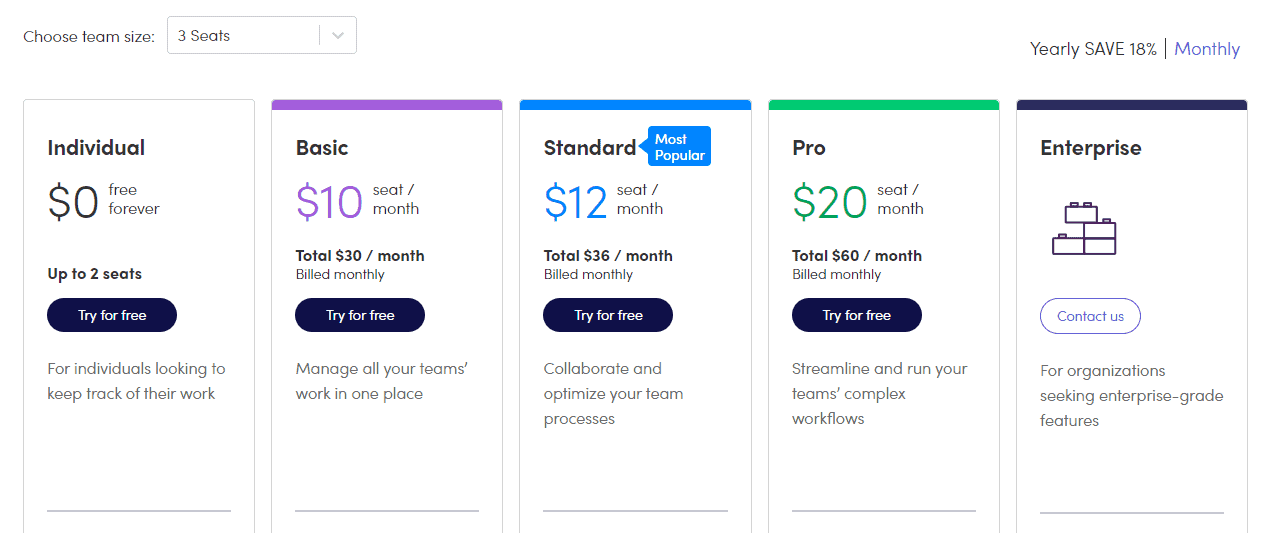The image size is (1268, 533).
Task: Click the Standard plan heading
Action: click(x=590, y=148)
